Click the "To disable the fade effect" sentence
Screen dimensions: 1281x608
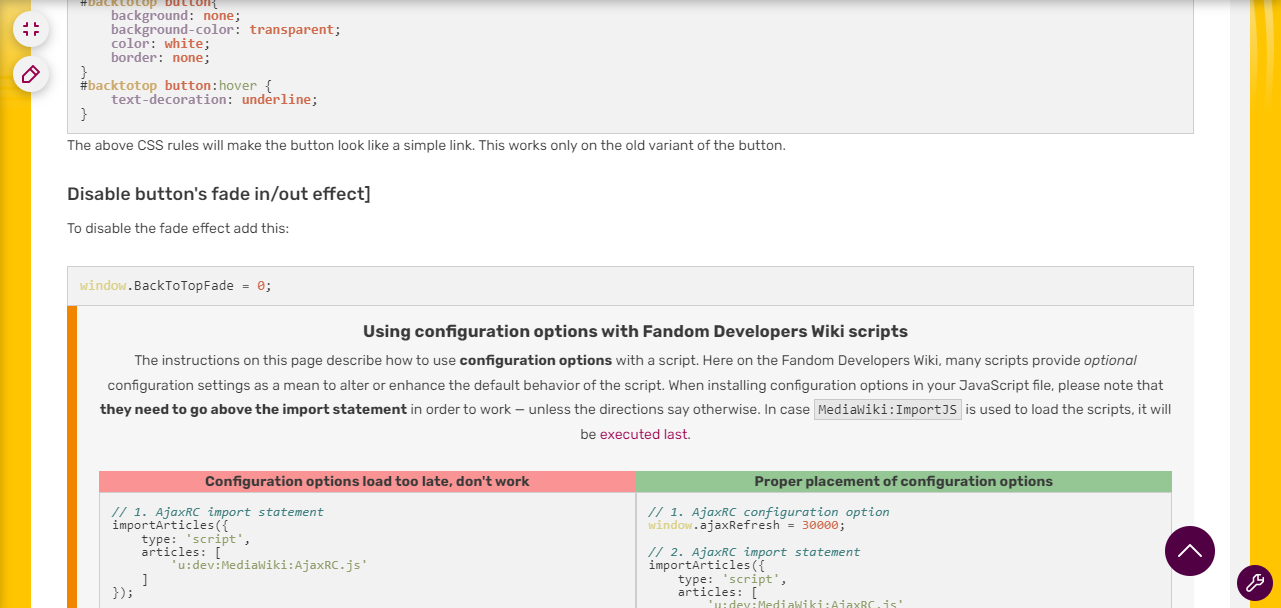click(x=178, y=228)
